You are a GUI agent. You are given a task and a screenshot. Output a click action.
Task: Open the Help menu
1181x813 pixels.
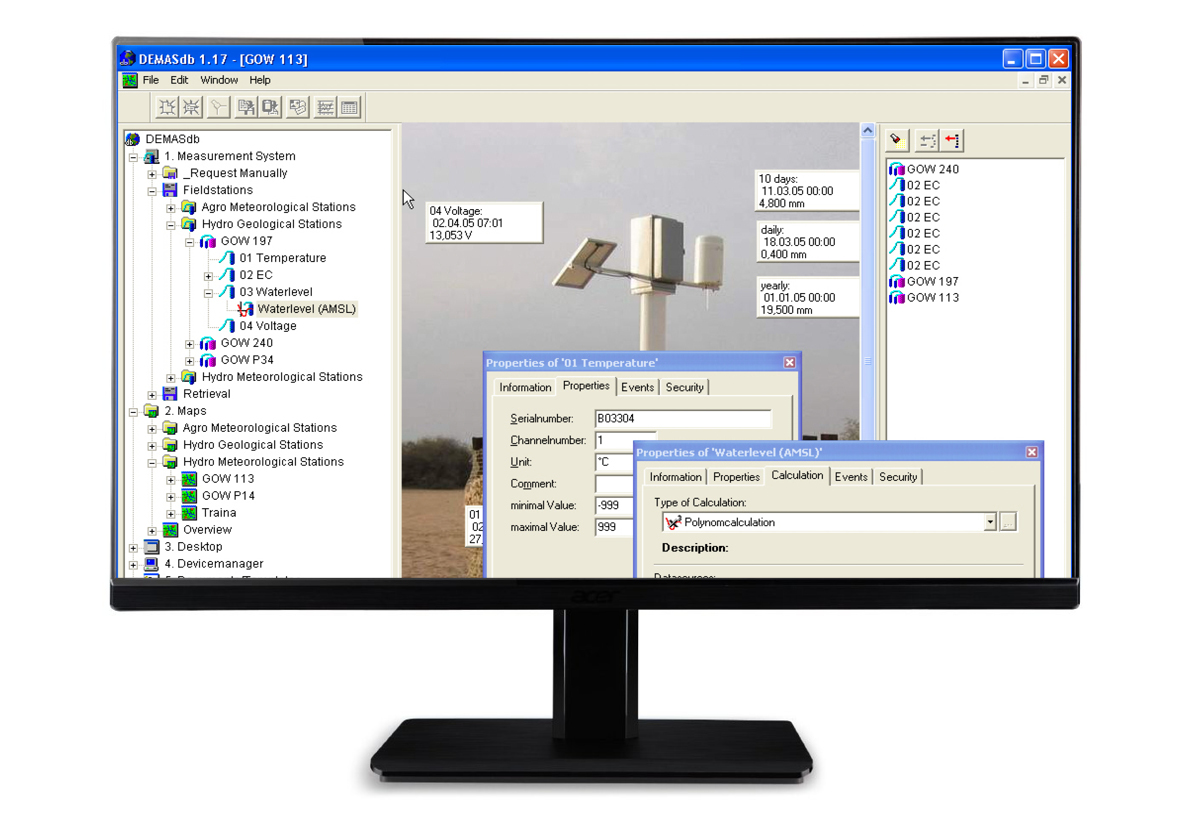pyautogui.click(x=260, y=80)
